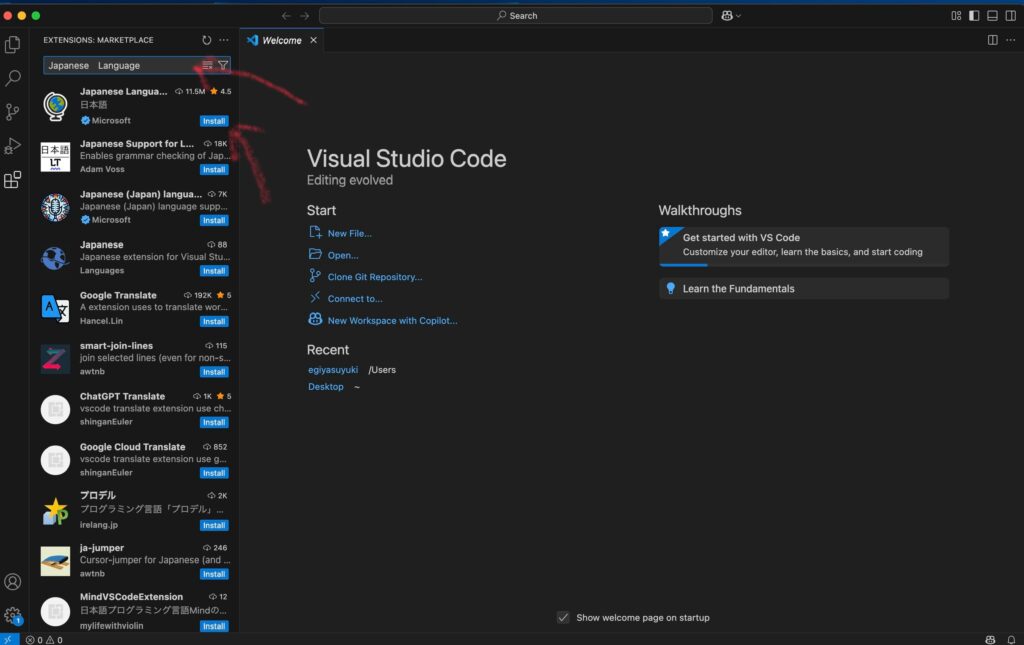The height and width of the screenshot is (645, 1024).
Task: Install the Google Translate extension
Action: pyautogui.click(x=214, y=321)
